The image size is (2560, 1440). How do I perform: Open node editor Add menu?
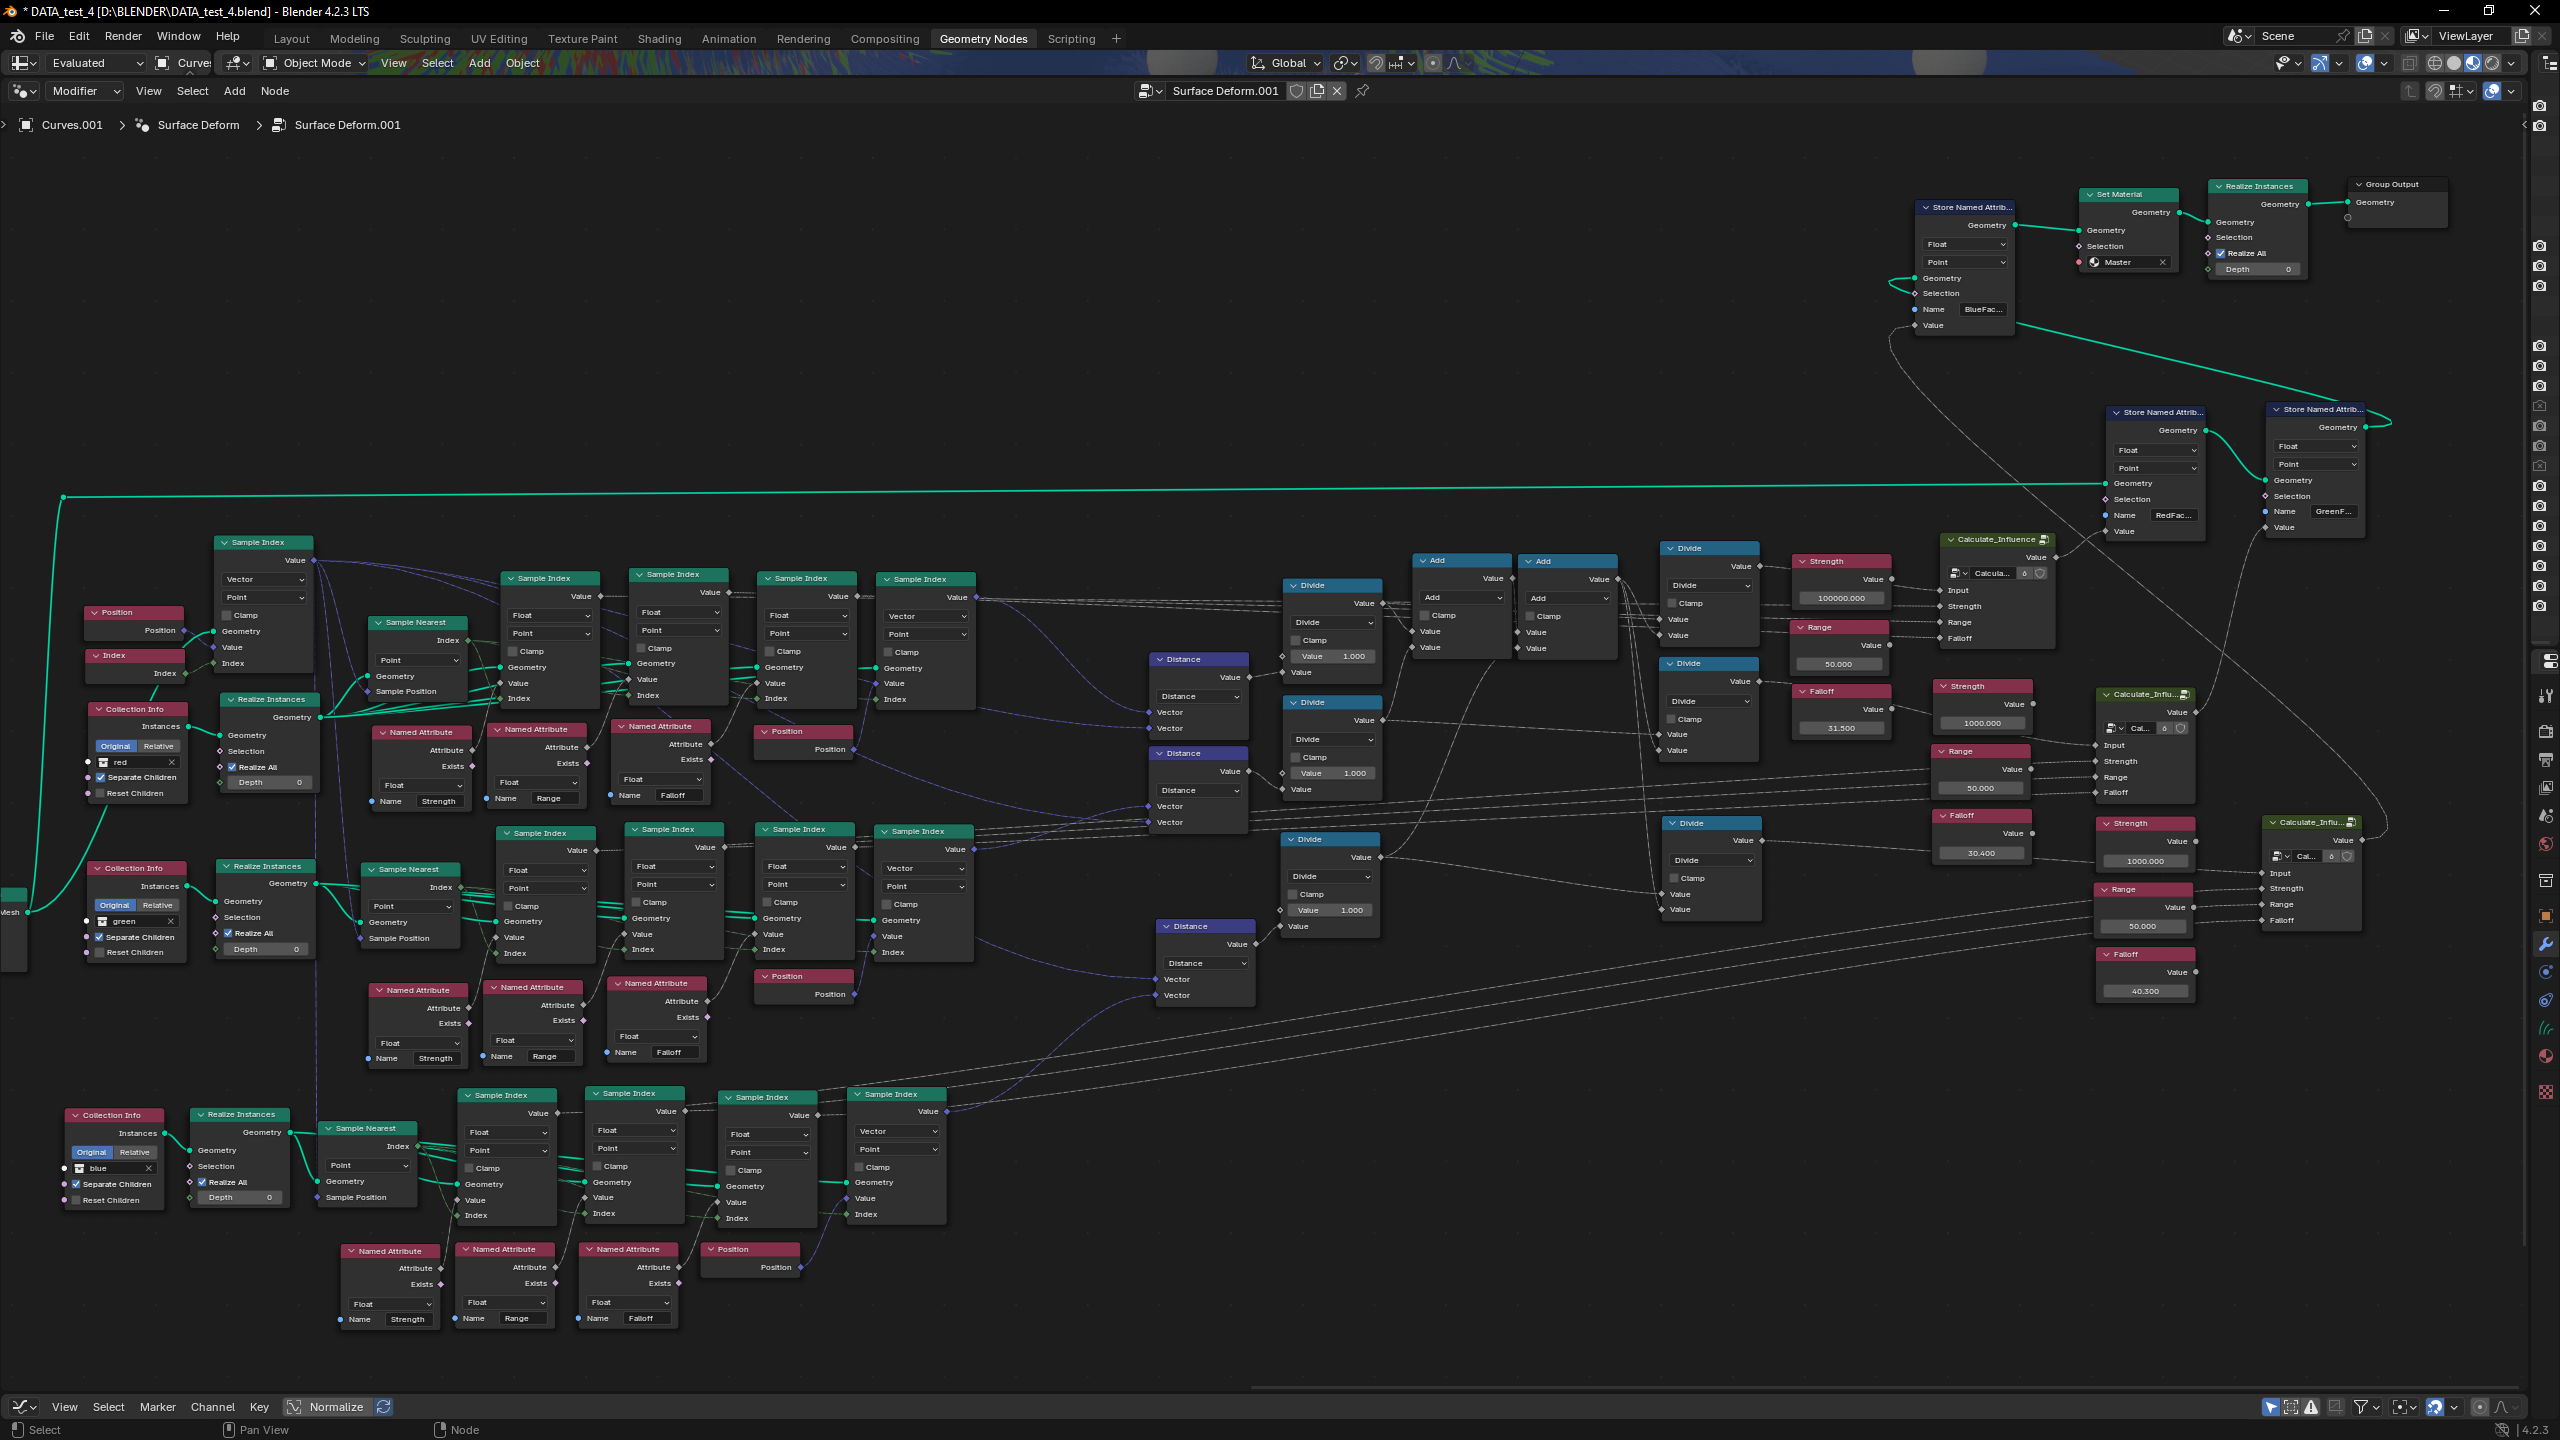234,91
